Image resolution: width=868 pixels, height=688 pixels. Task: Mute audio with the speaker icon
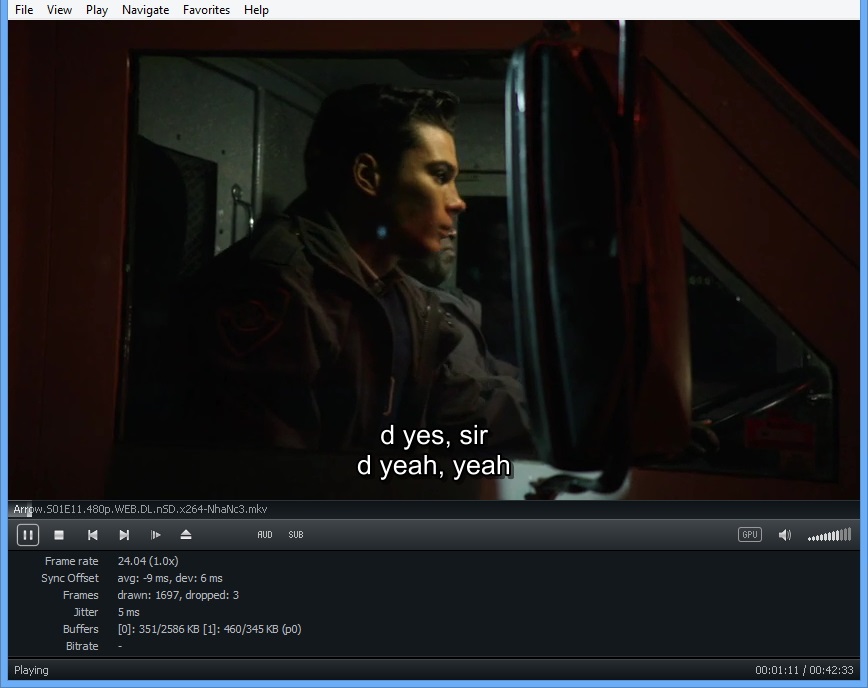click(784, 535)
